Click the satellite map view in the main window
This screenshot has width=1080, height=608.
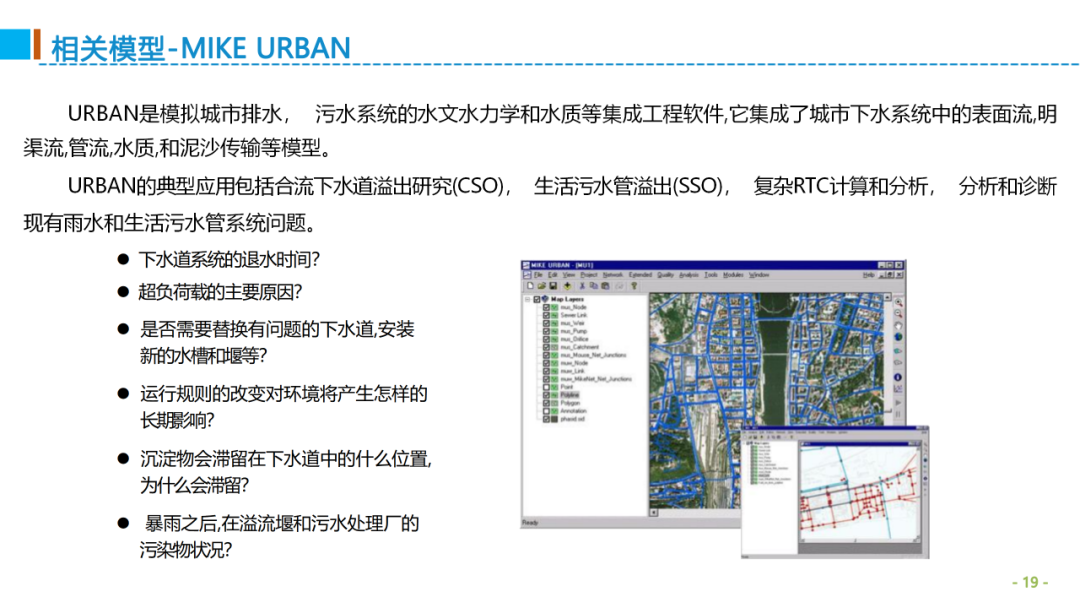pos(765,399)
